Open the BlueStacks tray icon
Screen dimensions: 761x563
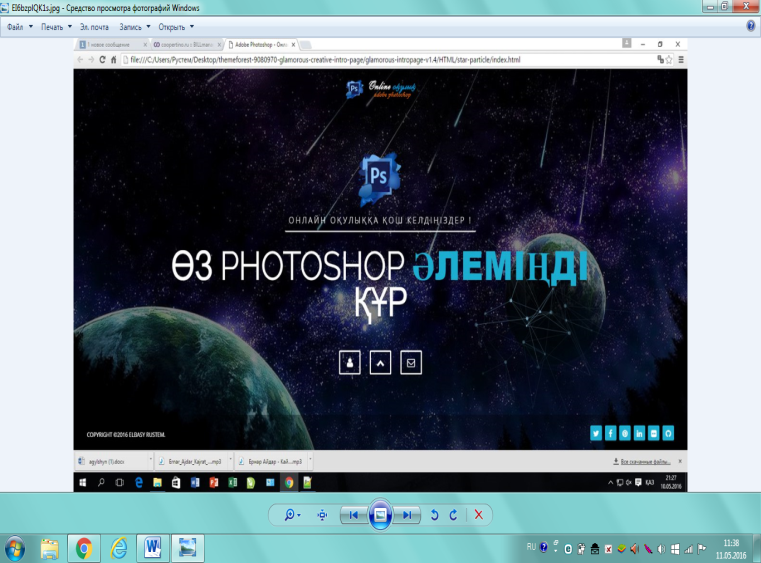[621, 549]
